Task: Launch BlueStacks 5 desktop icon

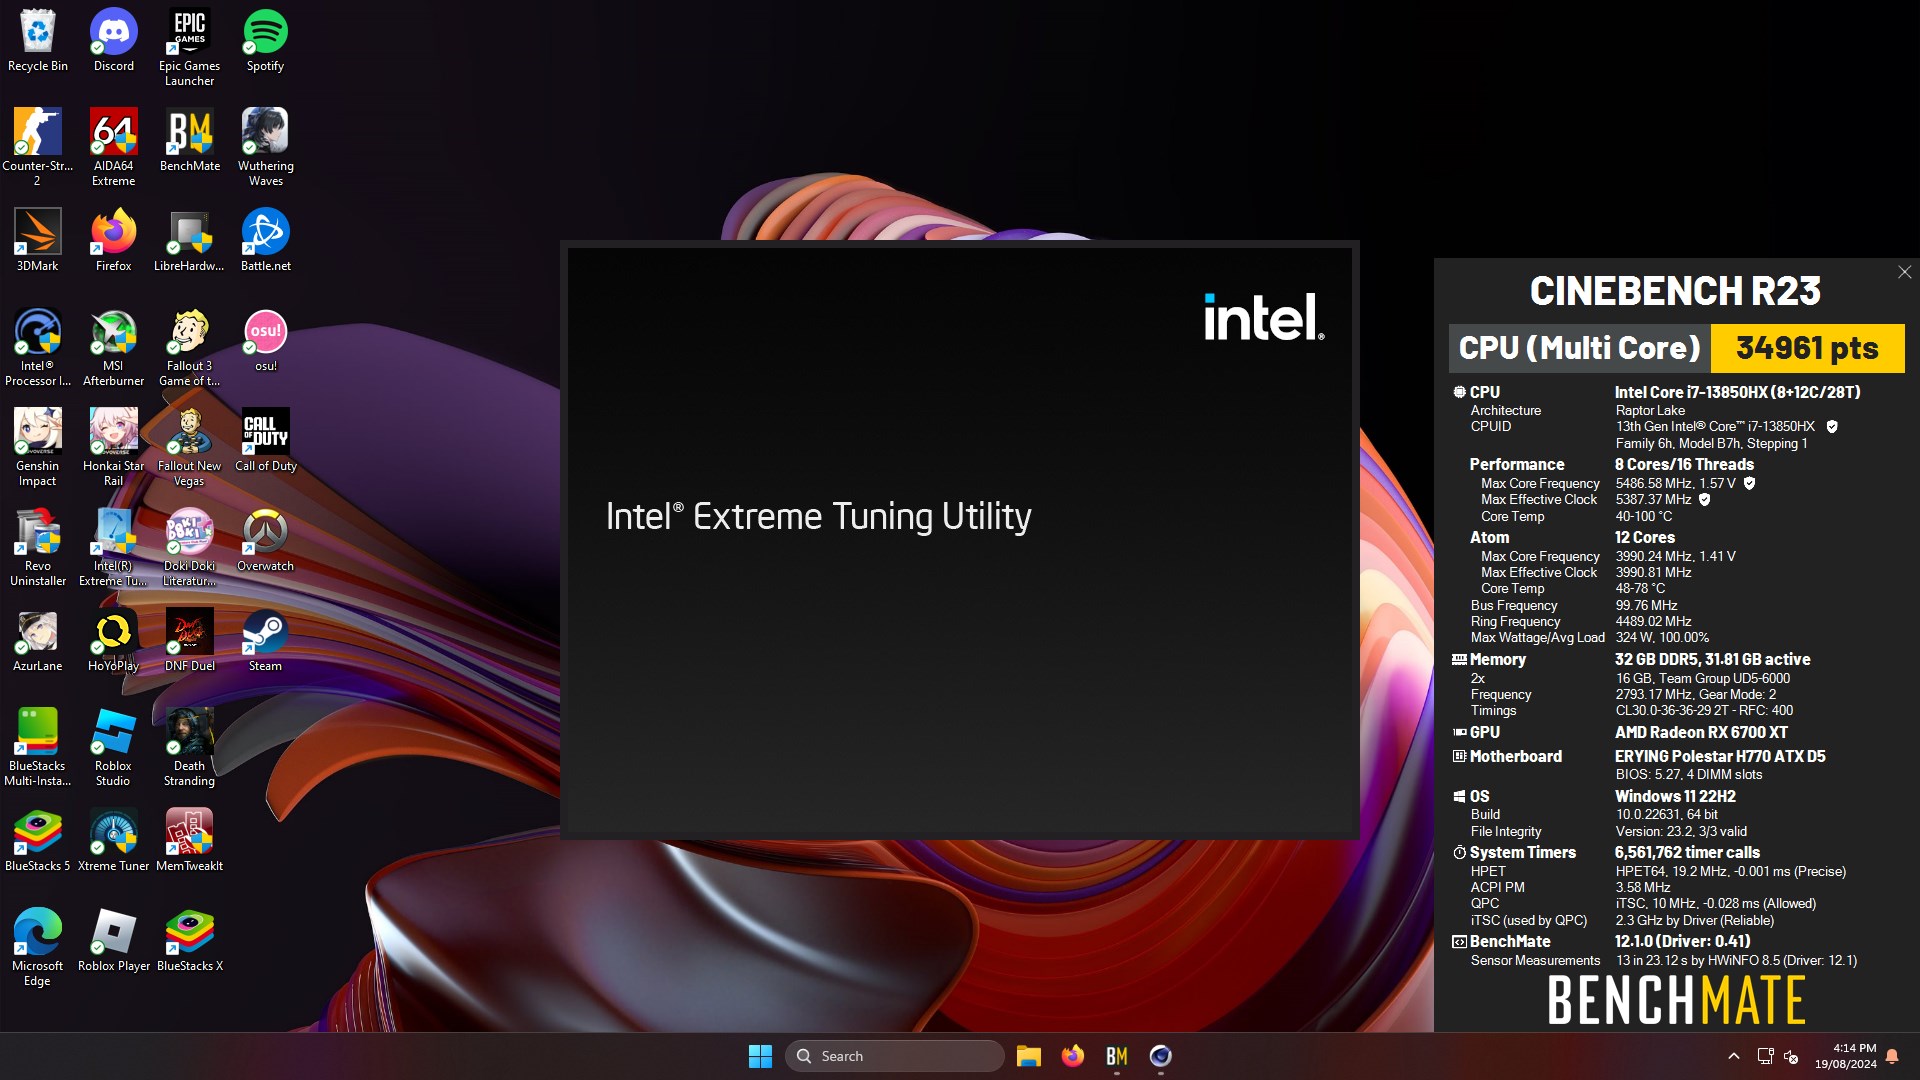Action: pos(38,841)
